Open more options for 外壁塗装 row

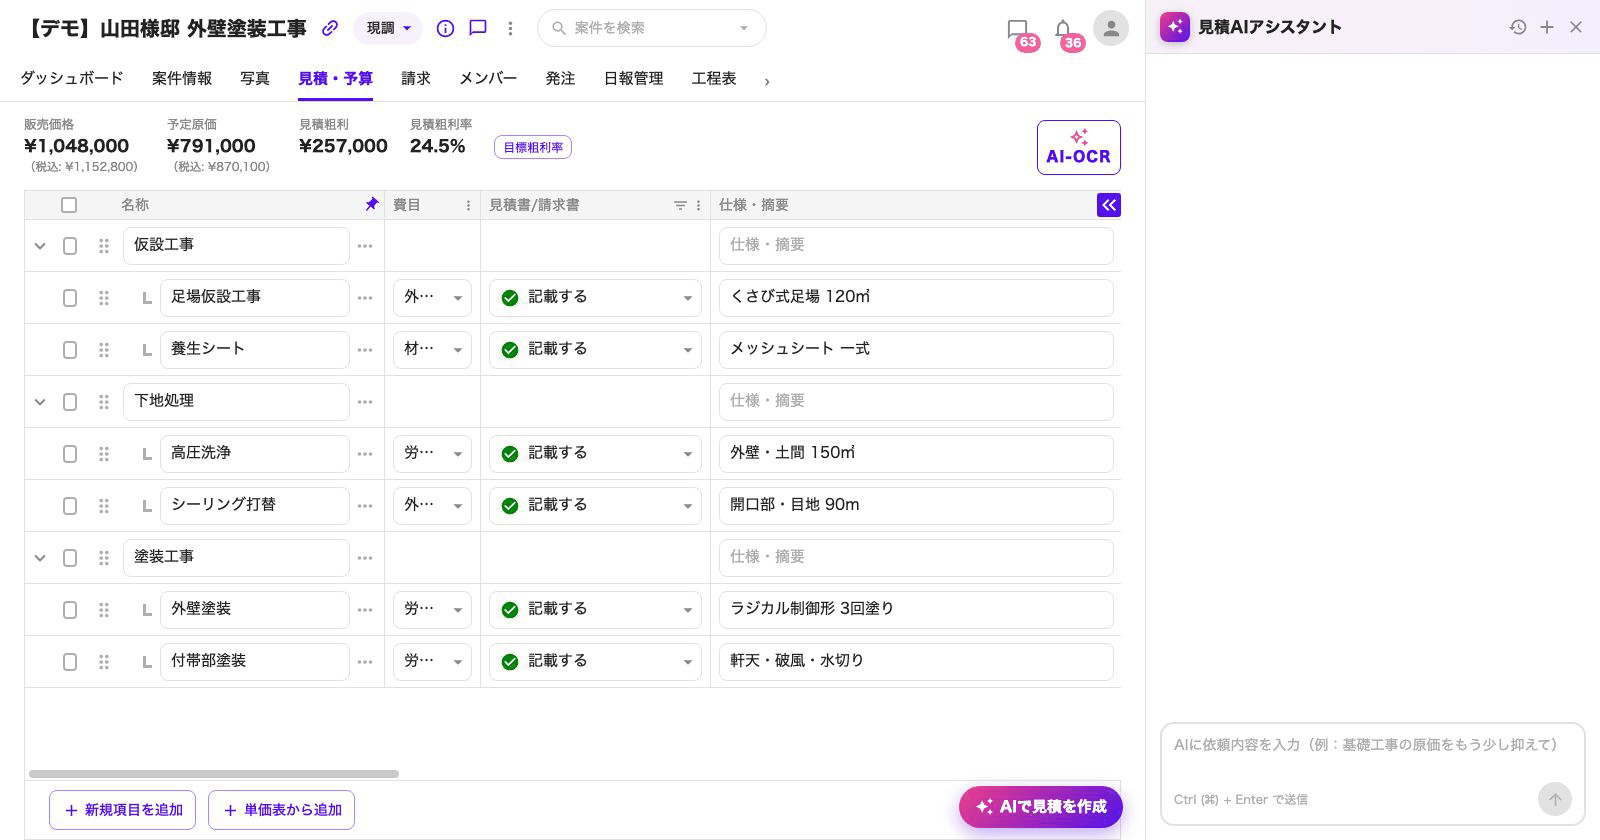365,610
